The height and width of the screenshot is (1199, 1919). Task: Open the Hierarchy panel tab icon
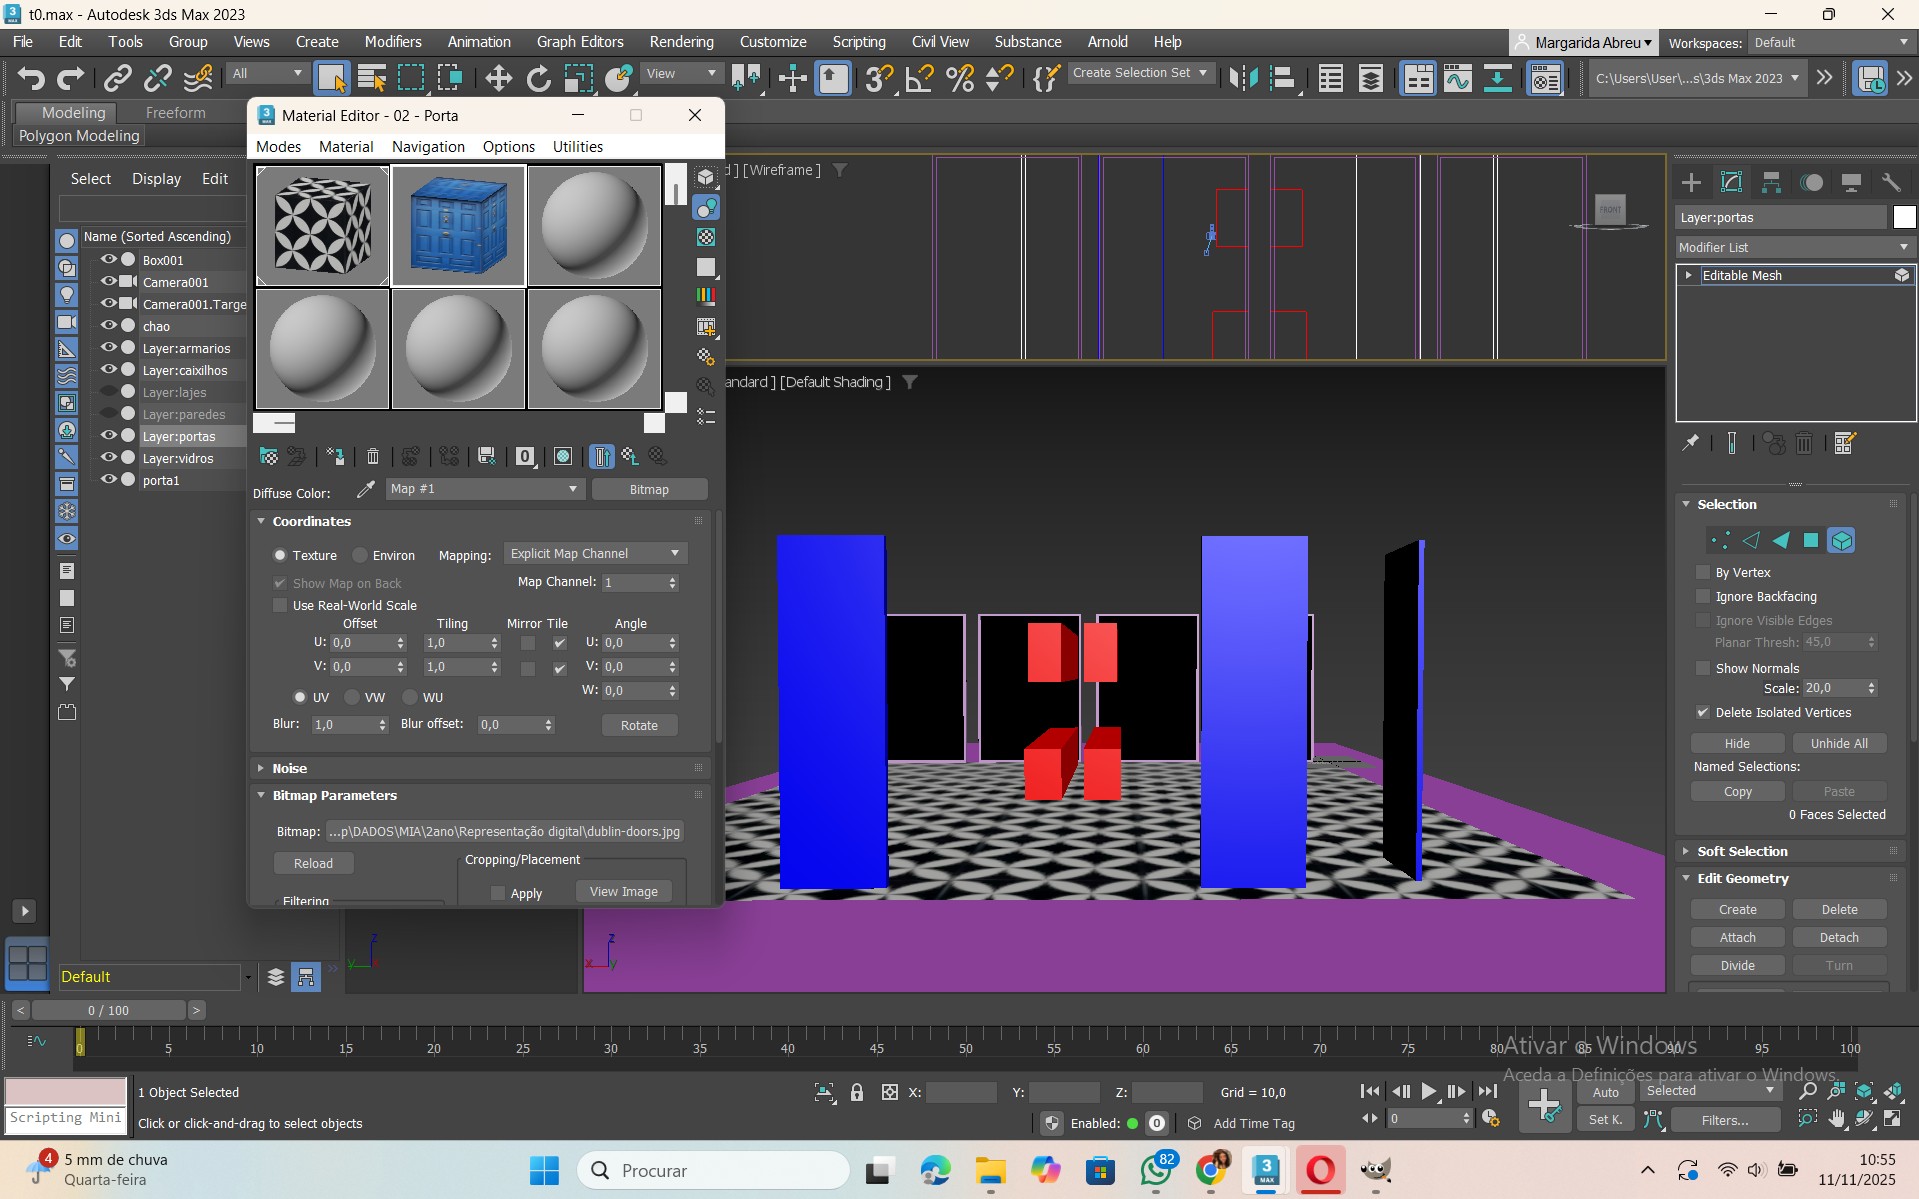pyautogui.click(x=1771, y=182)
